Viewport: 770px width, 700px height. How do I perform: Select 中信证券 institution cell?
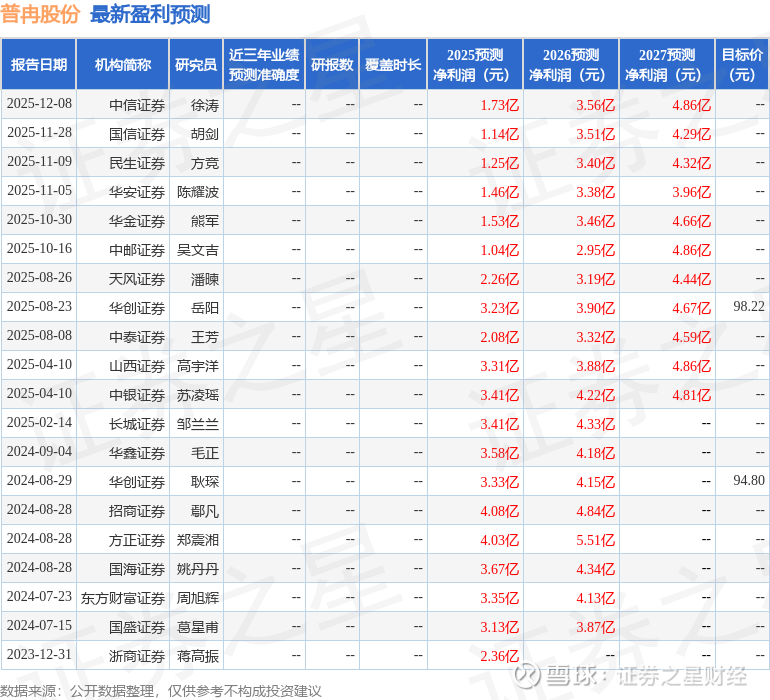(137, 105)
